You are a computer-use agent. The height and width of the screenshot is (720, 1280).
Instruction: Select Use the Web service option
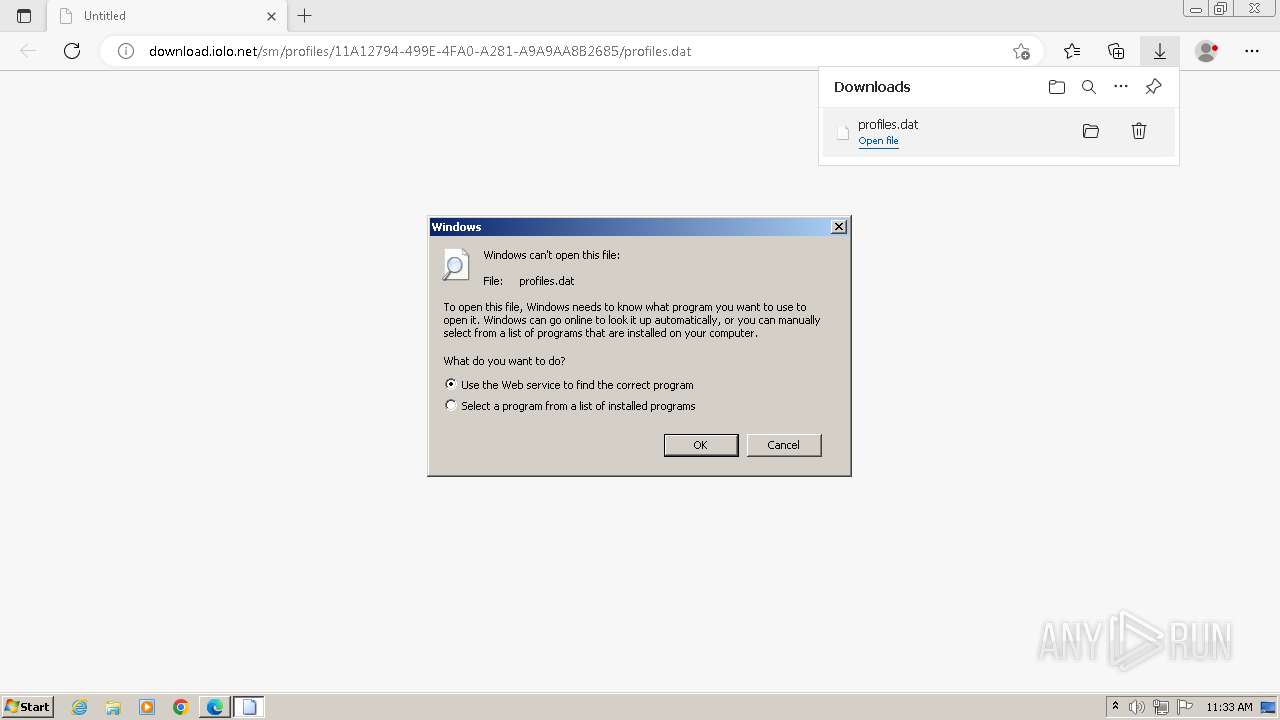(451, 384)
